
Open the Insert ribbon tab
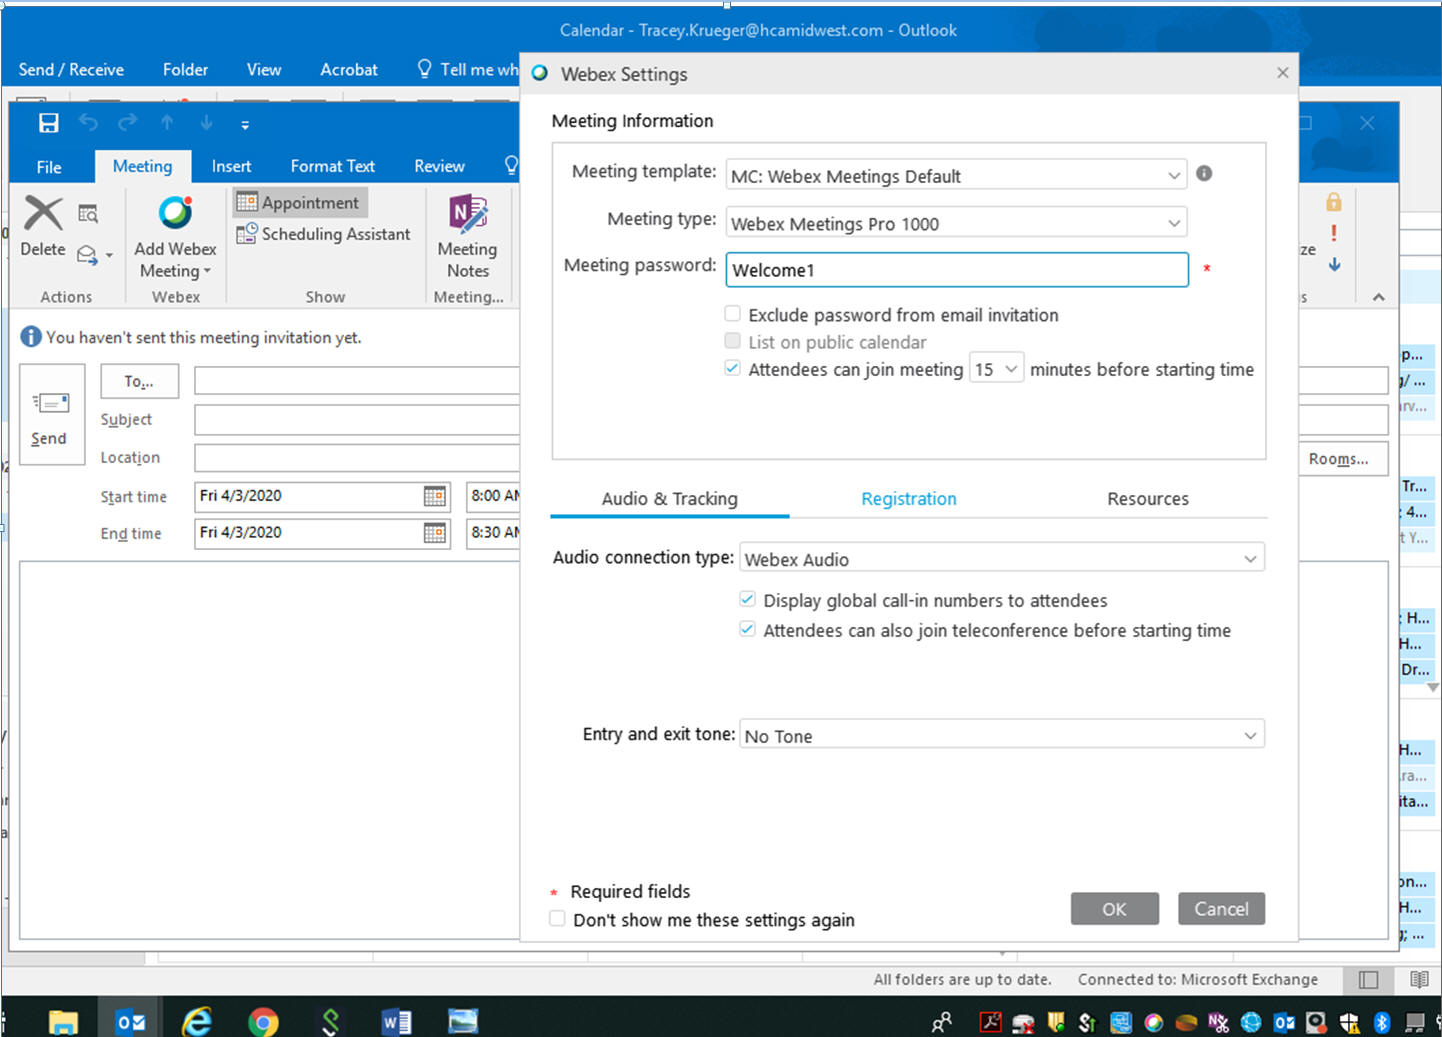(x=231, y=166)
